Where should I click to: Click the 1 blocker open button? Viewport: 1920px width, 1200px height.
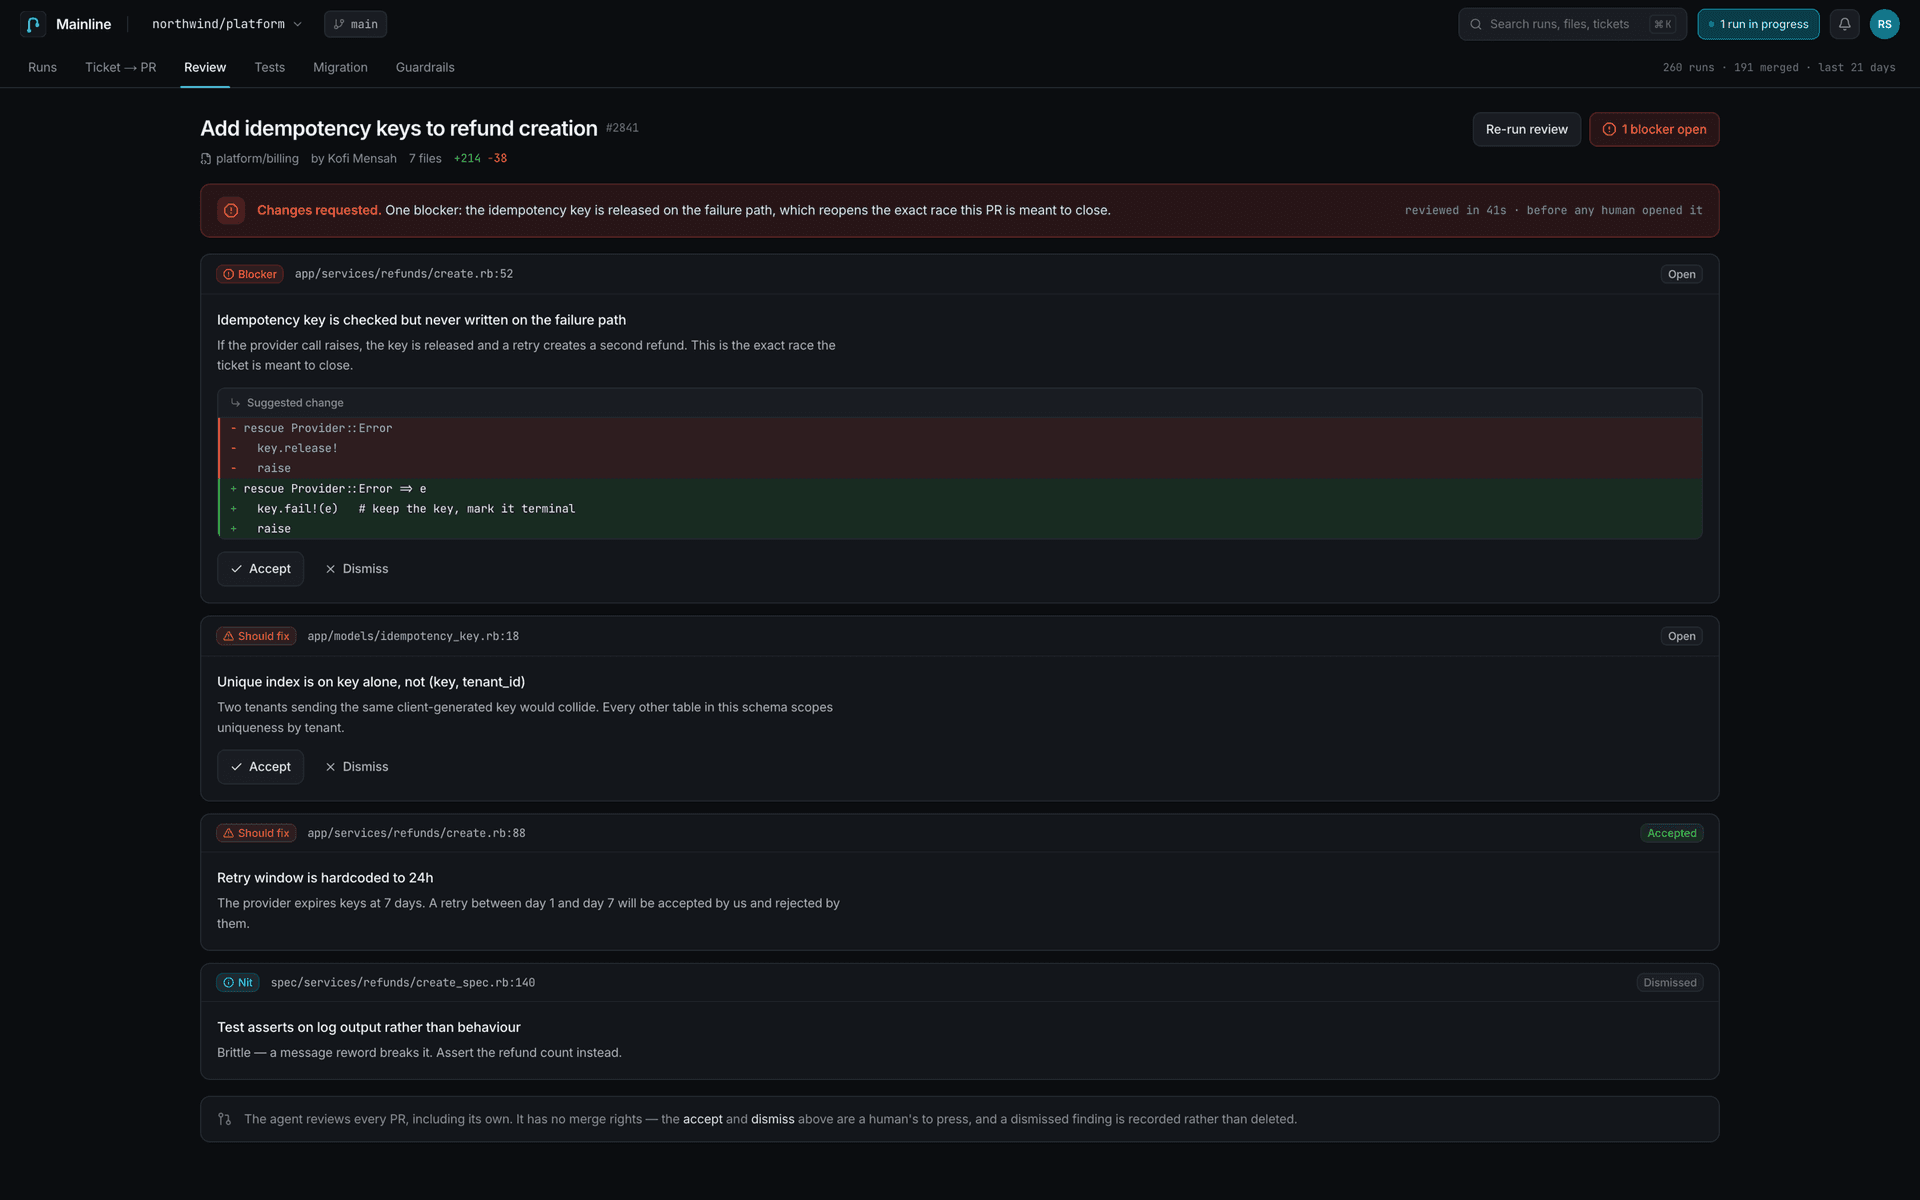click(x=1654, y=129)
